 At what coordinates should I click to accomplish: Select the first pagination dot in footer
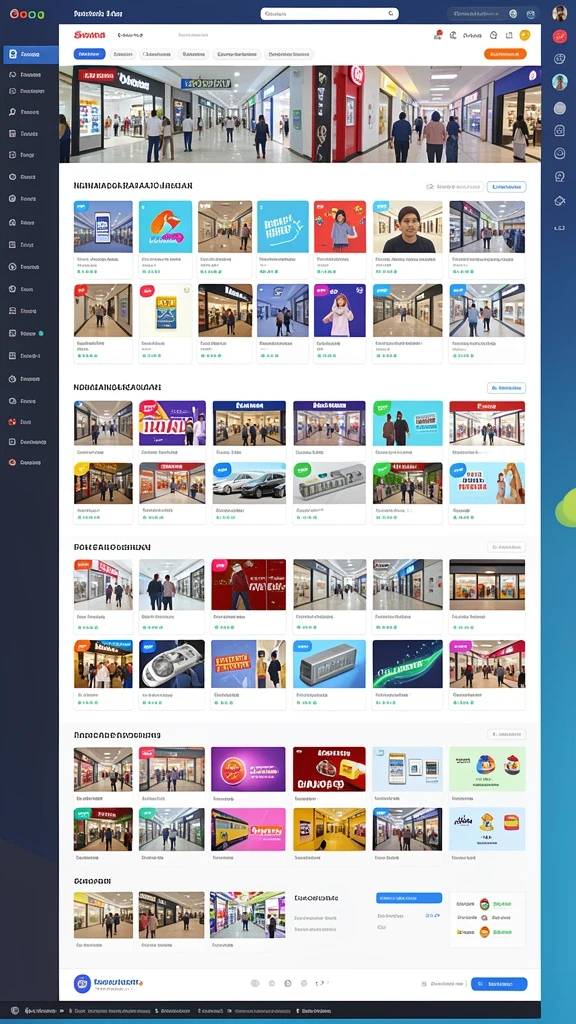255,984
